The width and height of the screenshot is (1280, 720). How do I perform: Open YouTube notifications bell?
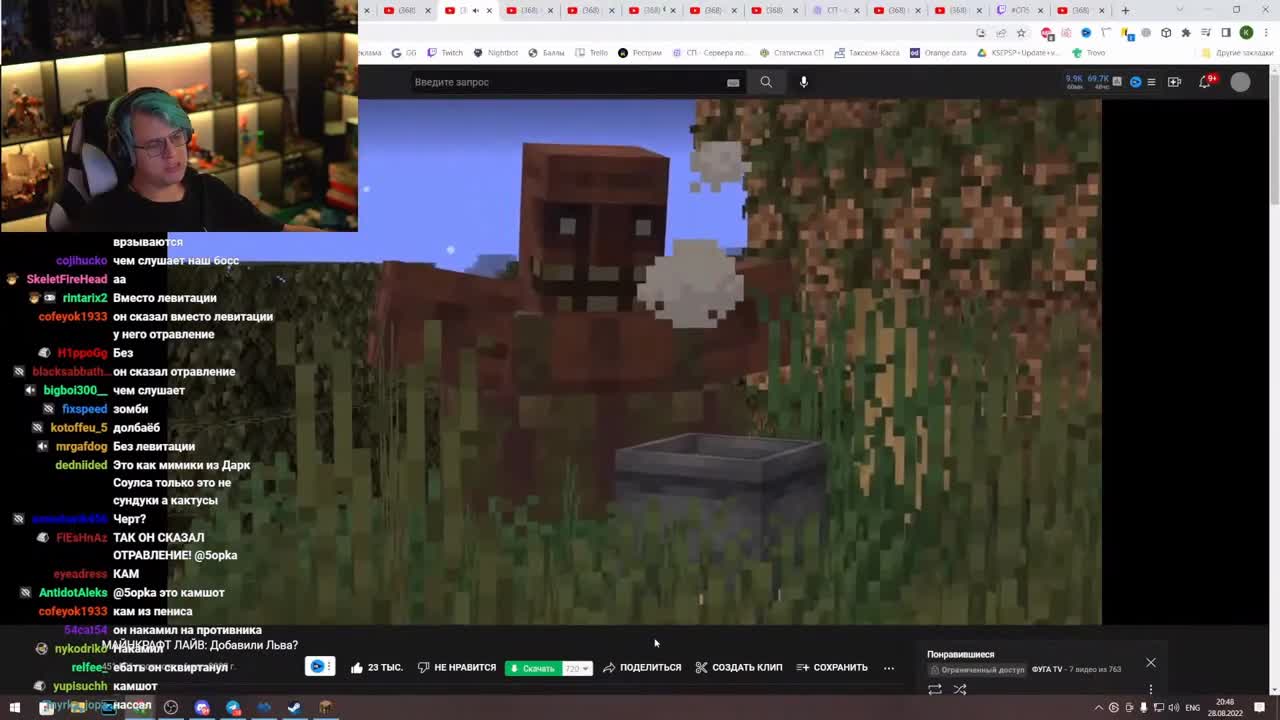click(1205, 82)
